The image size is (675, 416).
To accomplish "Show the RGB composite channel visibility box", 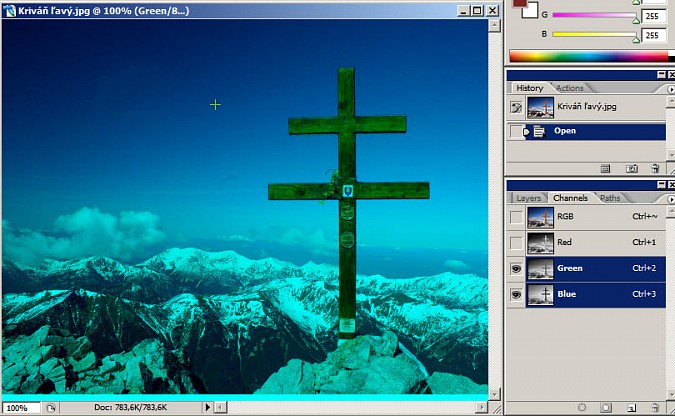I will click(x=516, y=217).
